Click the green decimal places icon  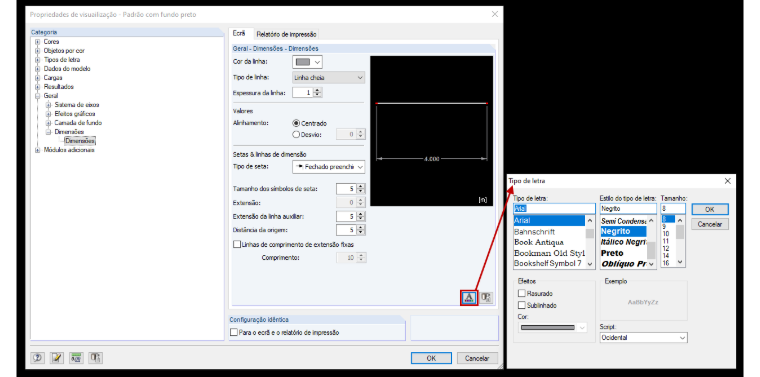click(x=77, y=358)
